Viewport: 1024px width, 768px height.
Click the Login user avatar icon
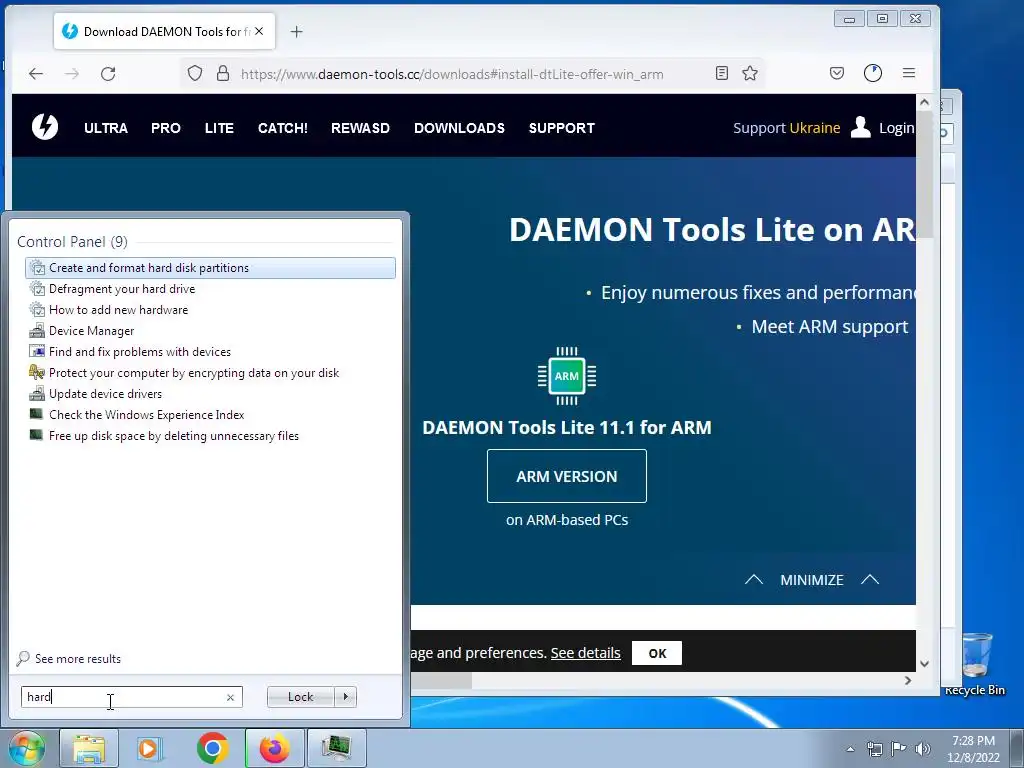[861, 127]
